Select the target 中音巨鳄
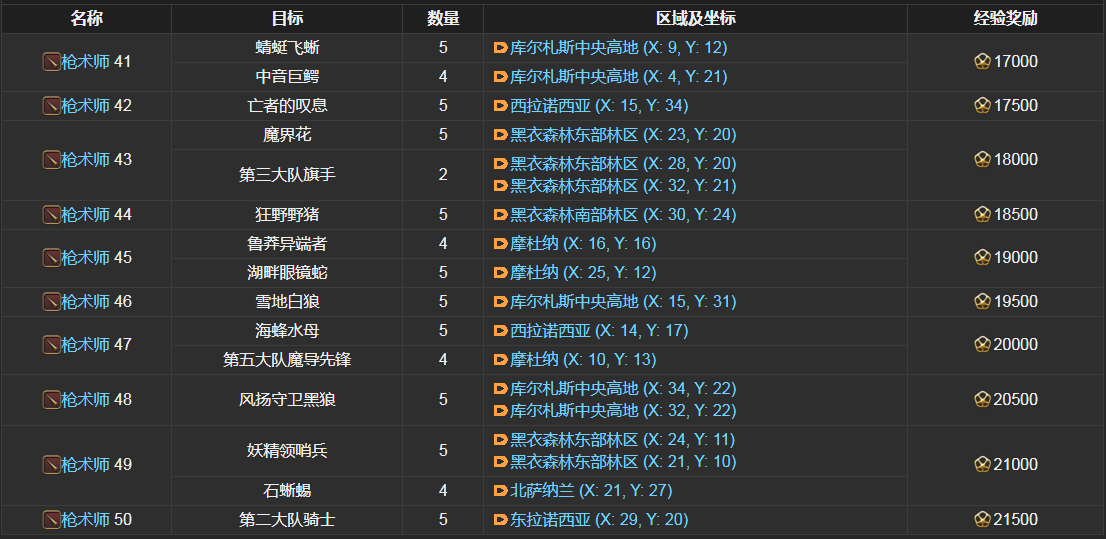The height and width of the screenshot is (539, 1106). click(287, 77)
